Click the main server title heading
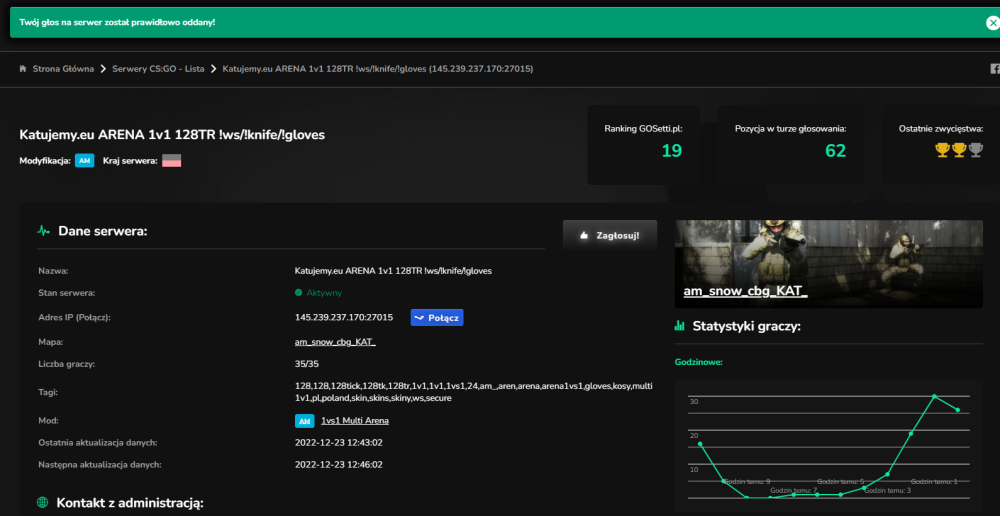The width and height of the screenshot is (1000, 516). click(172, 135)
